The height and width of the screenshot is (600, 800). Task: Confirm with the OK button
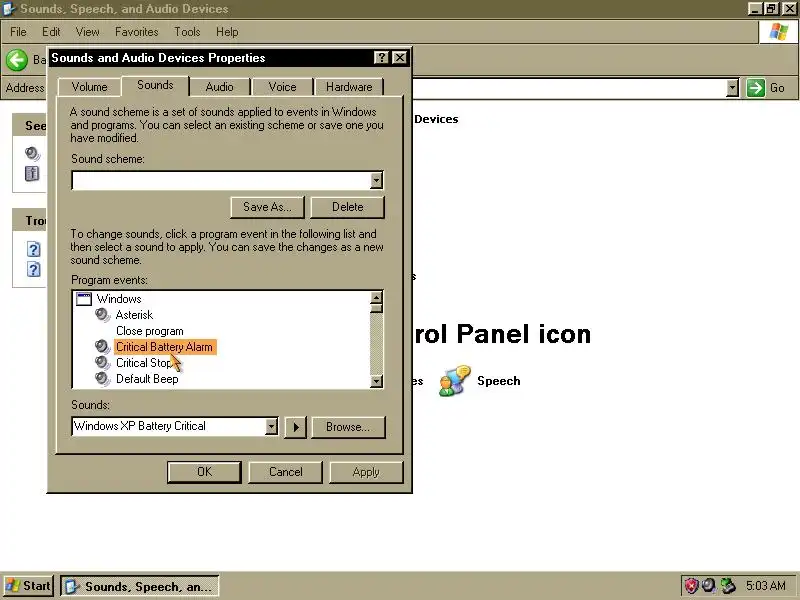[x=204, y=472]
